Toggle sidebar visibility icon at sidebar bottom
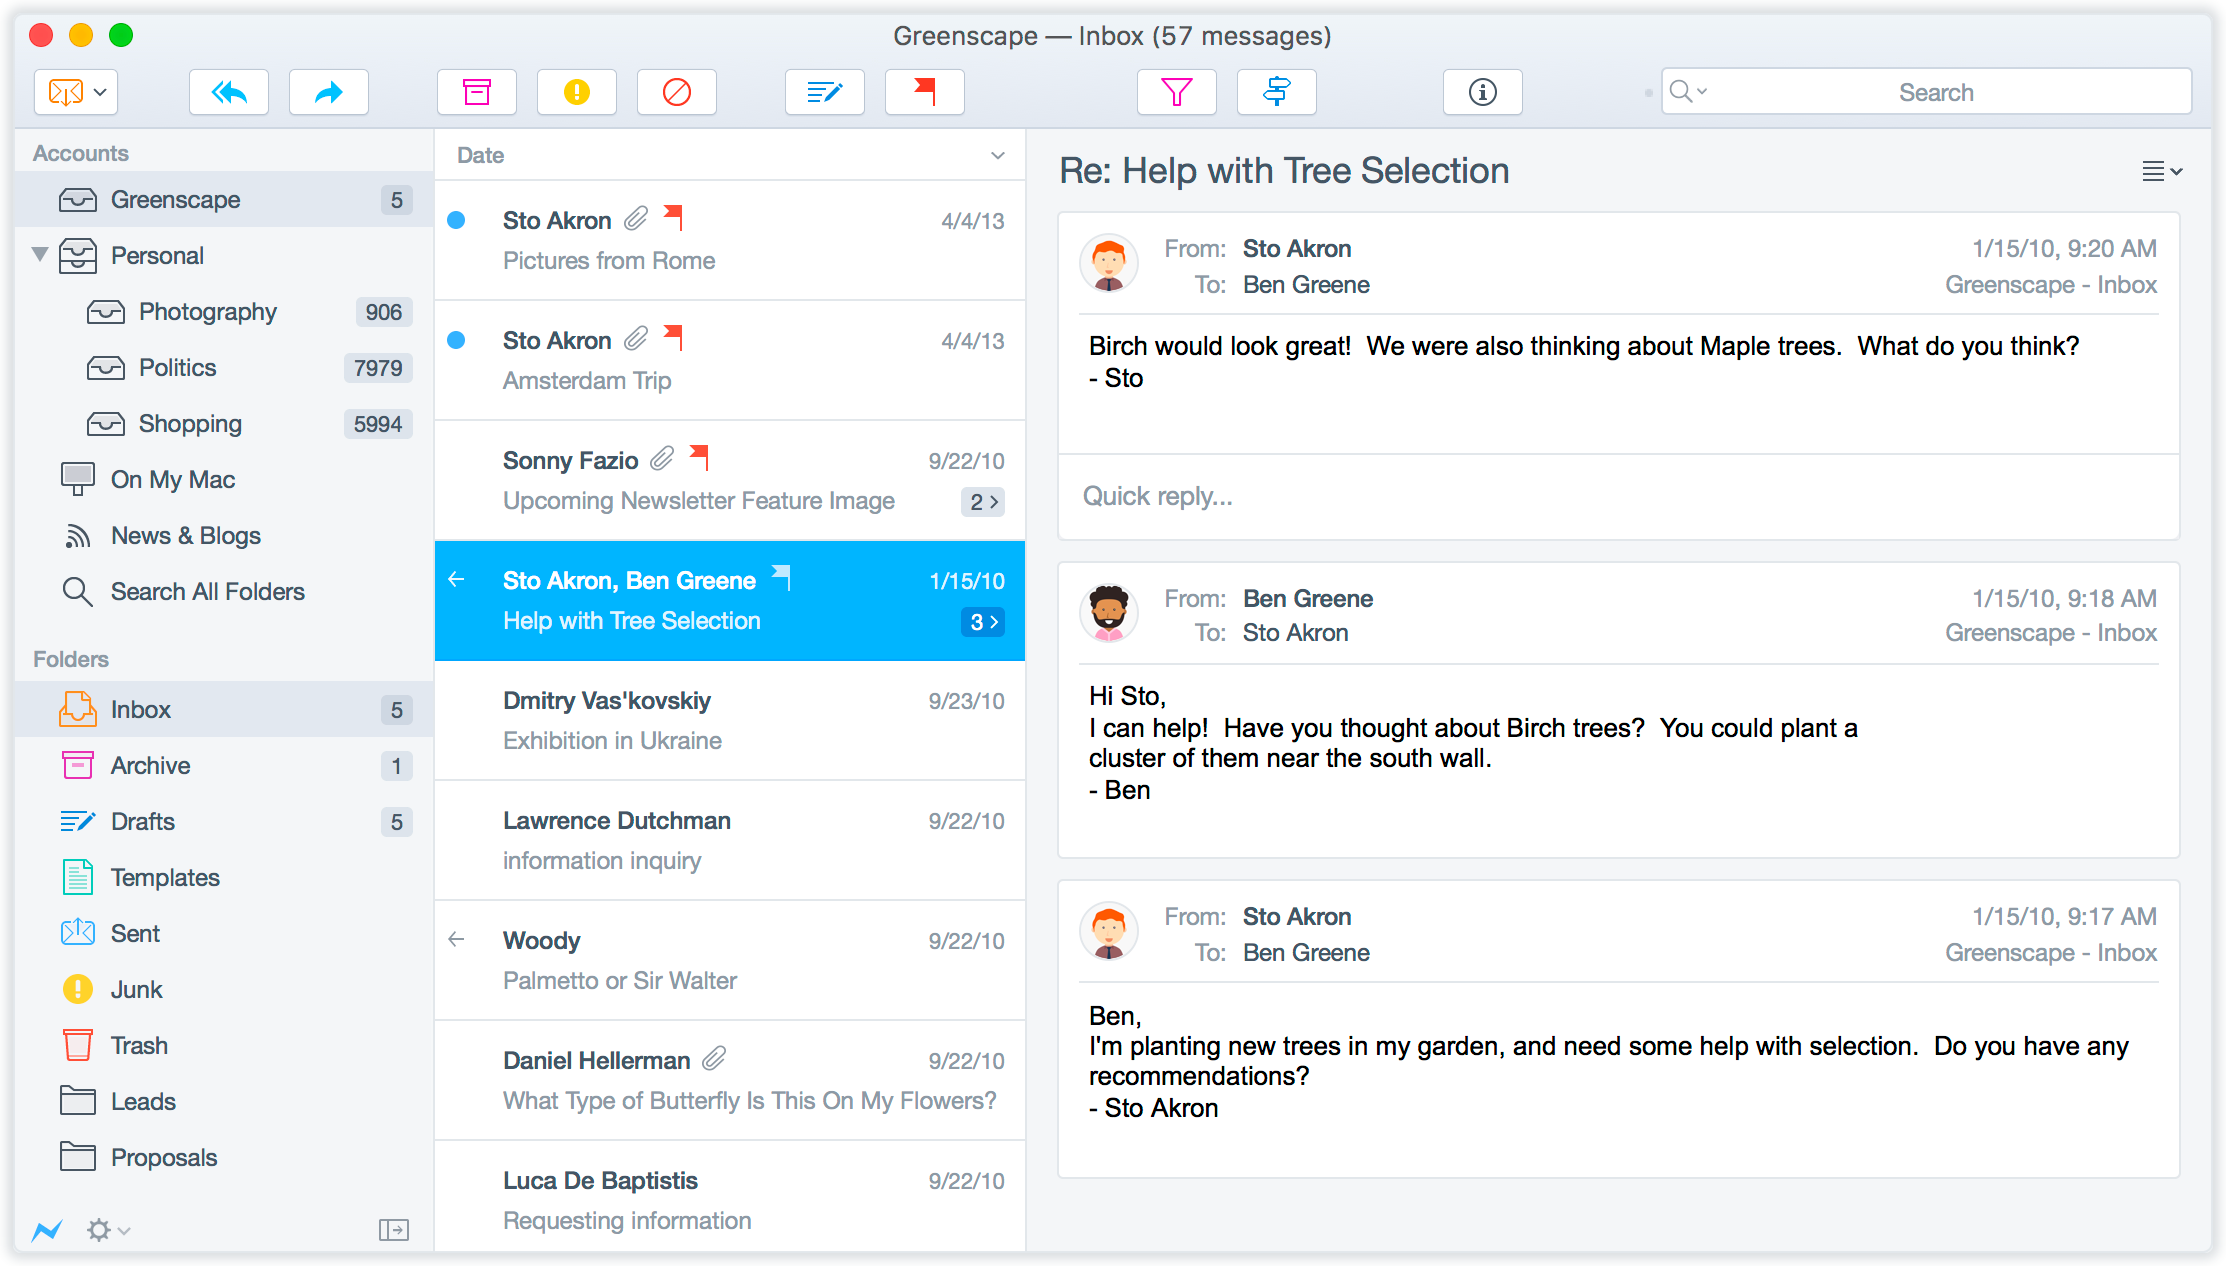 point(394,1229)
